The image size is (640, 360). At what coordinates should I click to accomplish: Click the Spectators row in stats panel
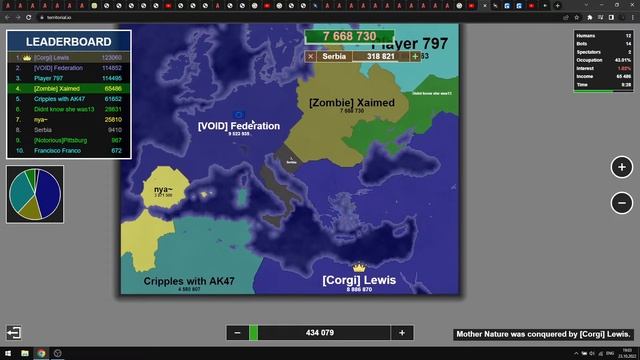[603, 52]
